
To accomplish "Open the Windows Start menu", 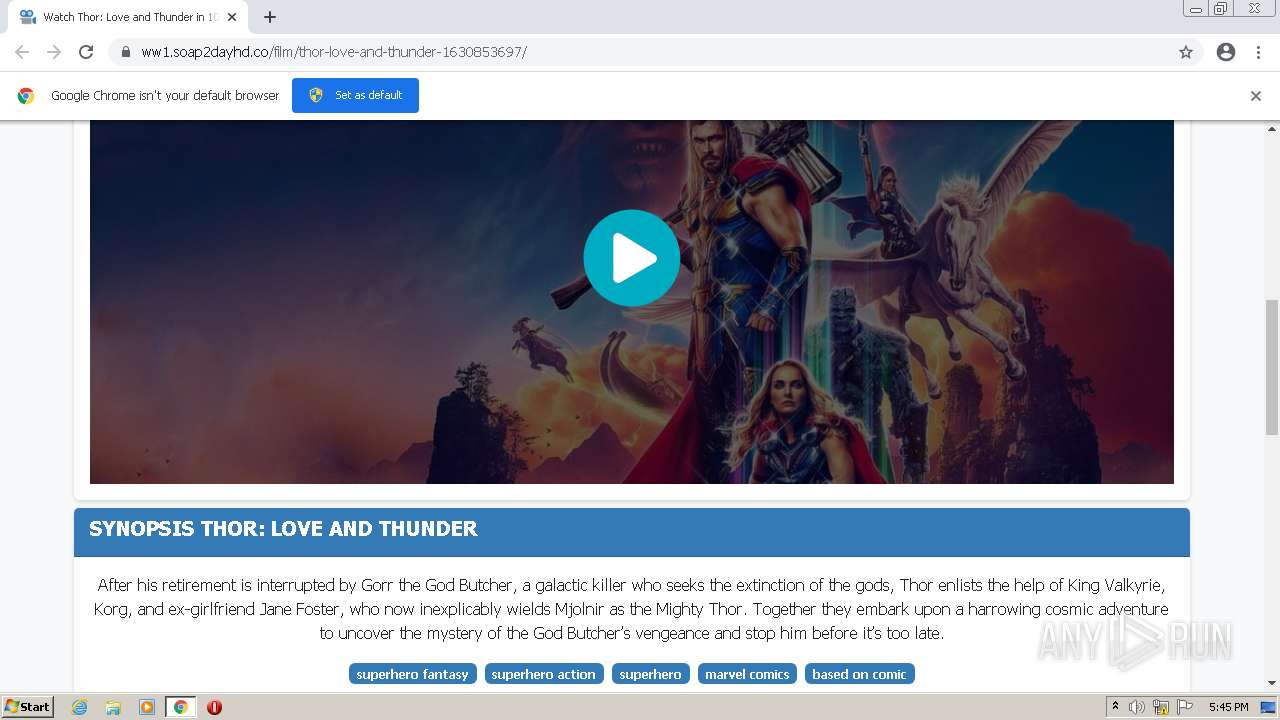I will [x=28, y=707].
